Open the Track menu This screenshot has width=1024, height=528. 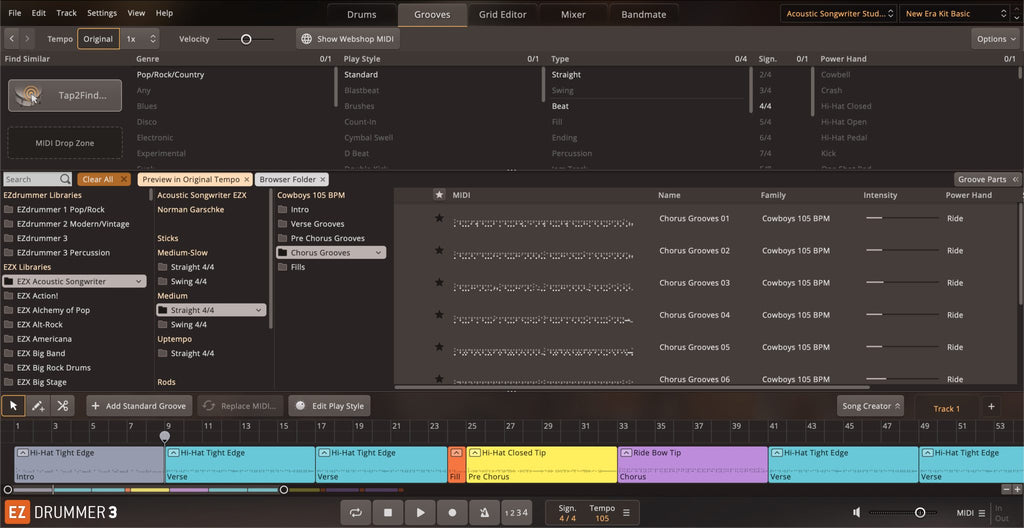click(66, 13)
